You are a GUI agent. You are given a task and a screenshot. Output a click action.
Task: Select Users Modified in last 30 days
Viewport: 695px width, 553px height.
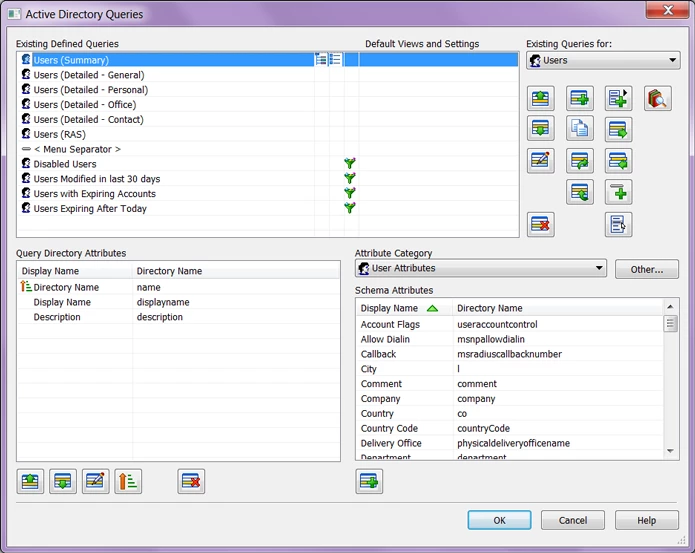coord(96,179)
